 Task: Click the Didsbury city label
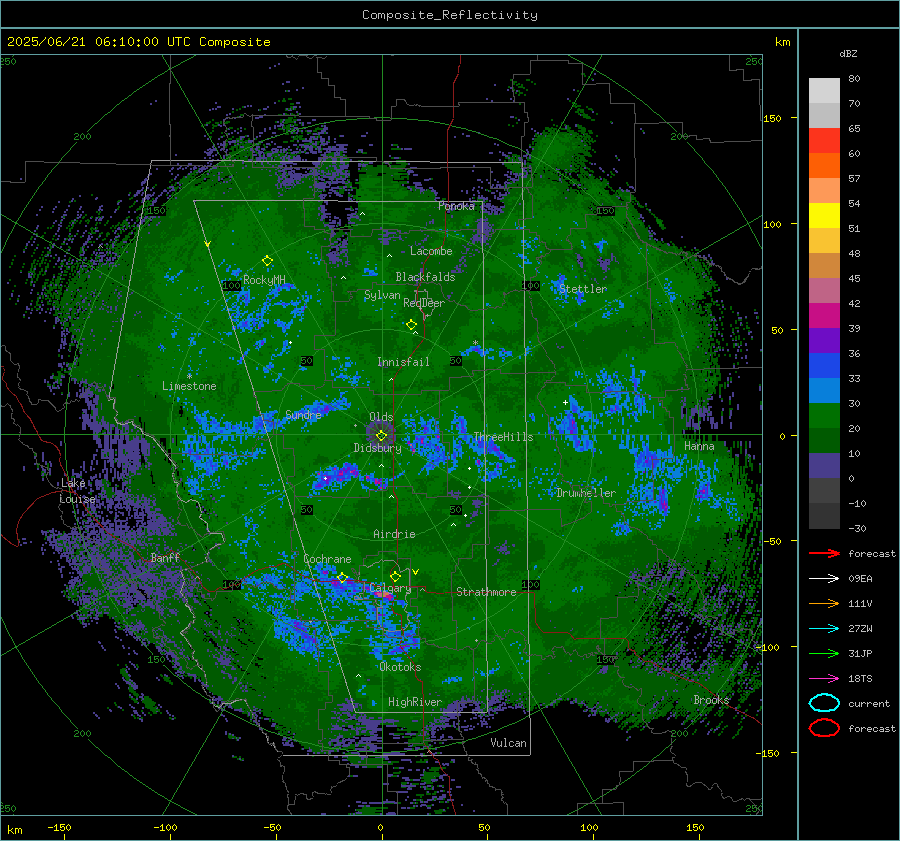point(377,448)
